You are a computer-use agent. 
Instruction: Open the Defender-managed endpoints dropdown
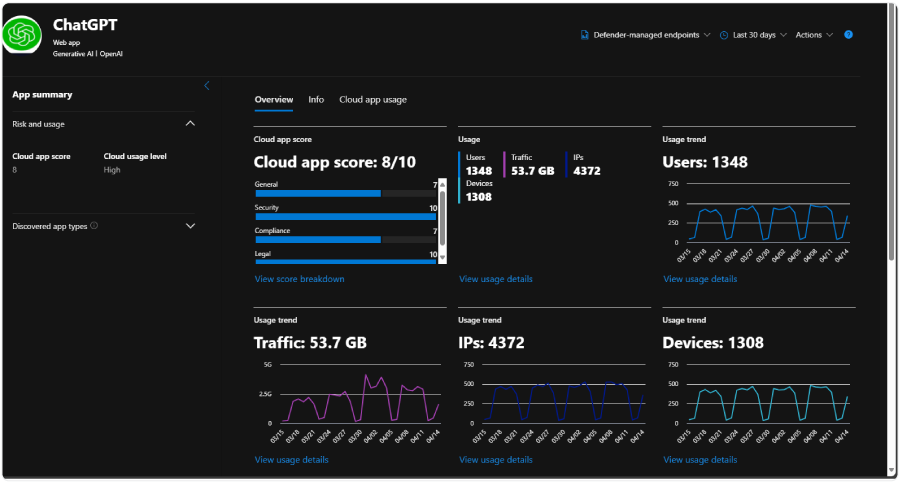tap(646, 35)
